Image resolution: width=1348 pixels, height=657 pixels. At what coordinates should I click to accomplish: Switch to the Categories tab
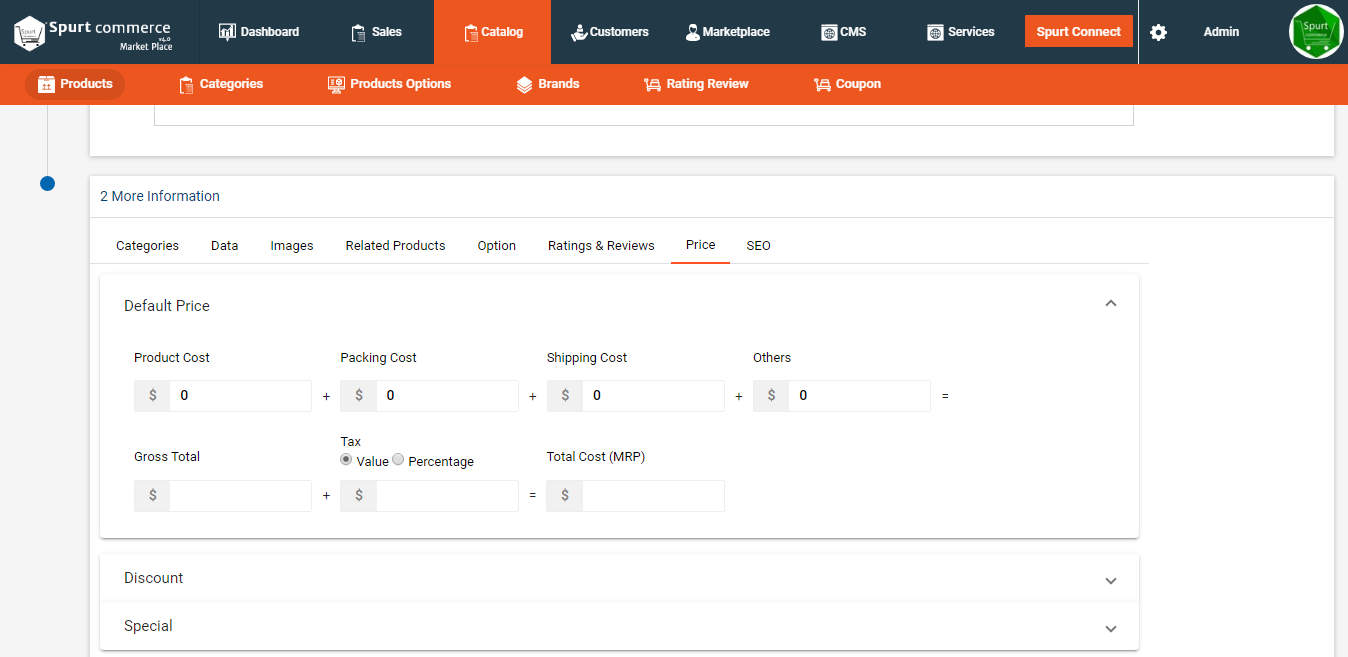click(147, 245)
